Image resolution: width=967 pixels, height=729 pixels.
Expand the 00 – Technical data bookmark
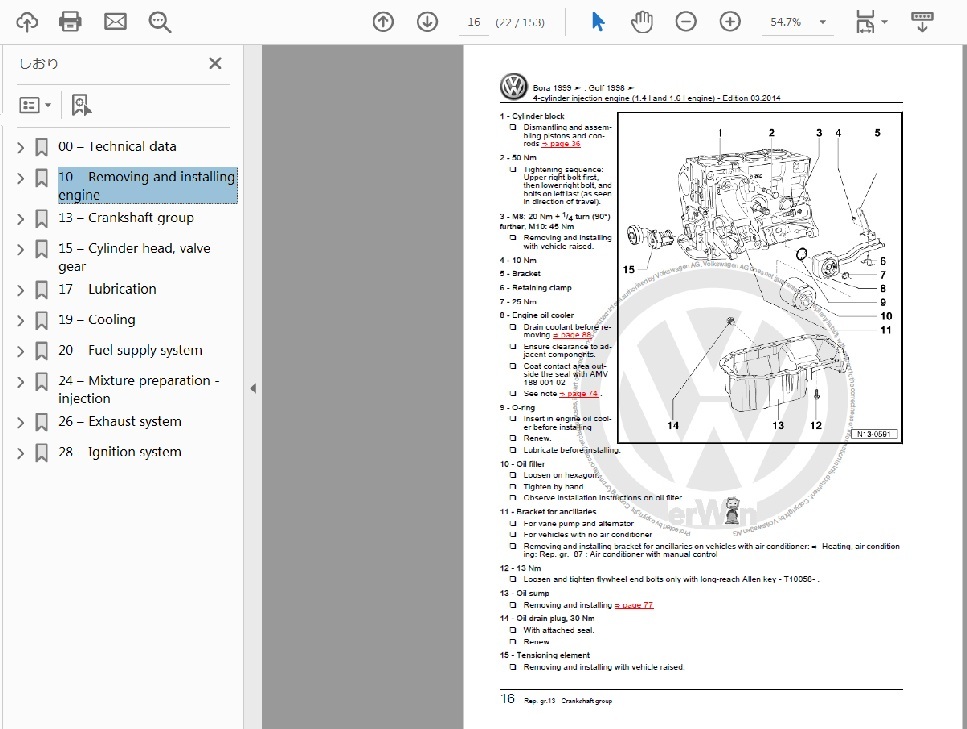(20, 147)
